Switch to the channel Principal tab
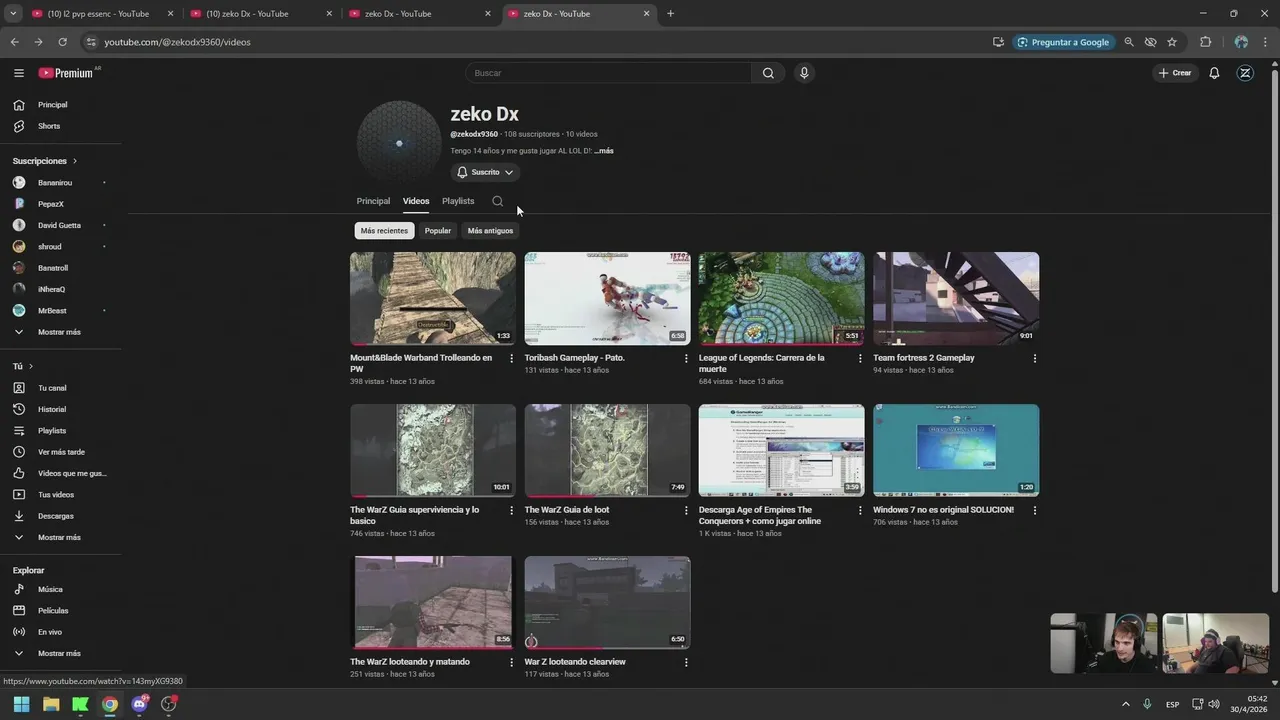 (373, 201)
